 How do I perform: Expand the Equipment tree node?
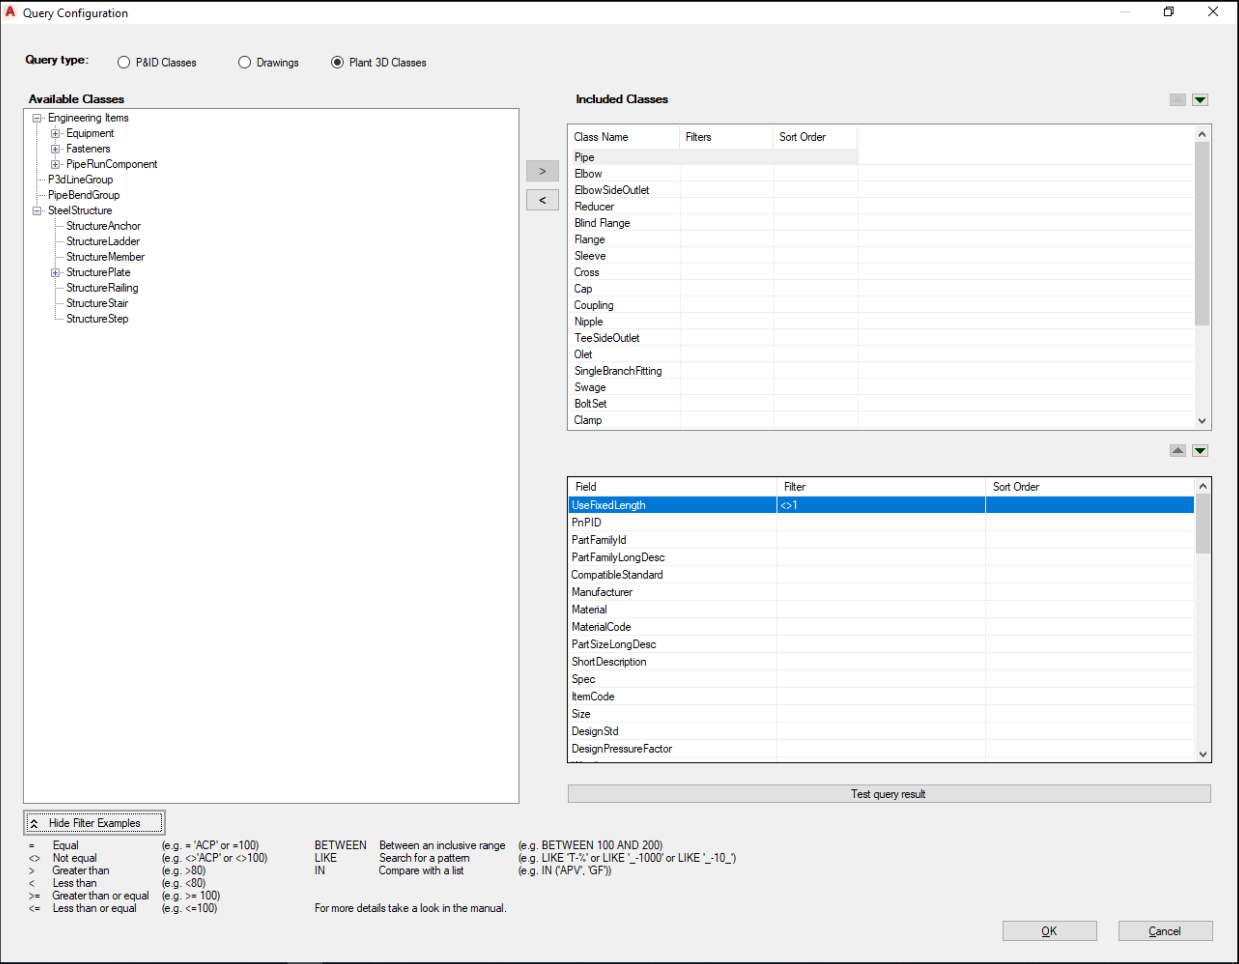(56, 133)
